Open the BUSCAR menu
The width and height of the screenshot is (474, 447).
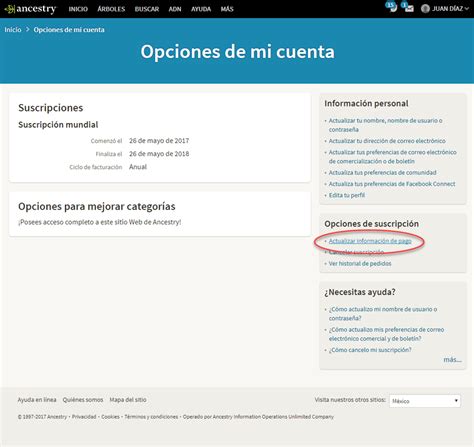(147, 9)
